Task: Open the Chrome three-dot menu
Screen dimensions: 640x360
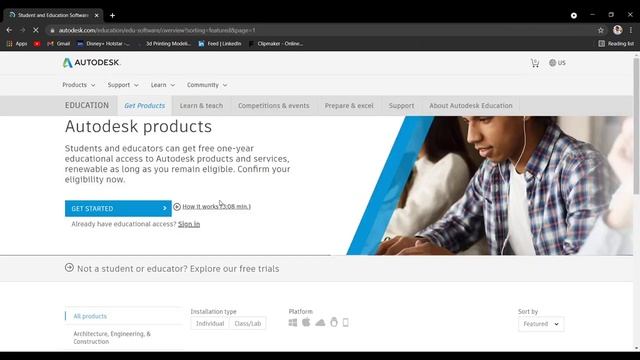Action: click(631, 30)
